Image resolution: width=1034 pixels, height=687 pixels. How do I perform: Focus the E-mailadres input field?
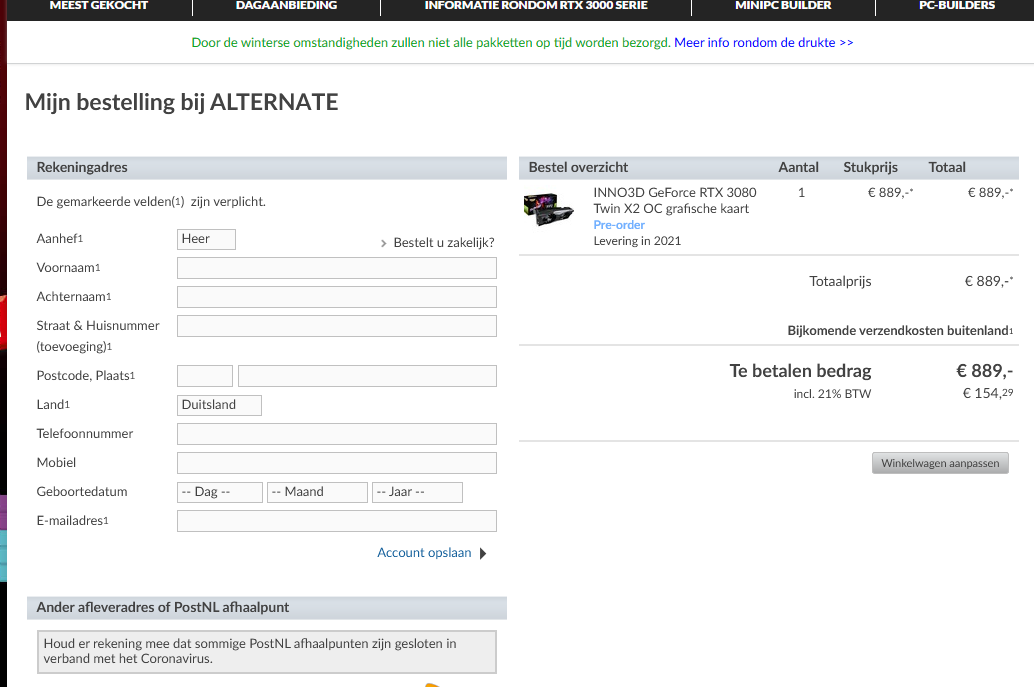point(336,521)
